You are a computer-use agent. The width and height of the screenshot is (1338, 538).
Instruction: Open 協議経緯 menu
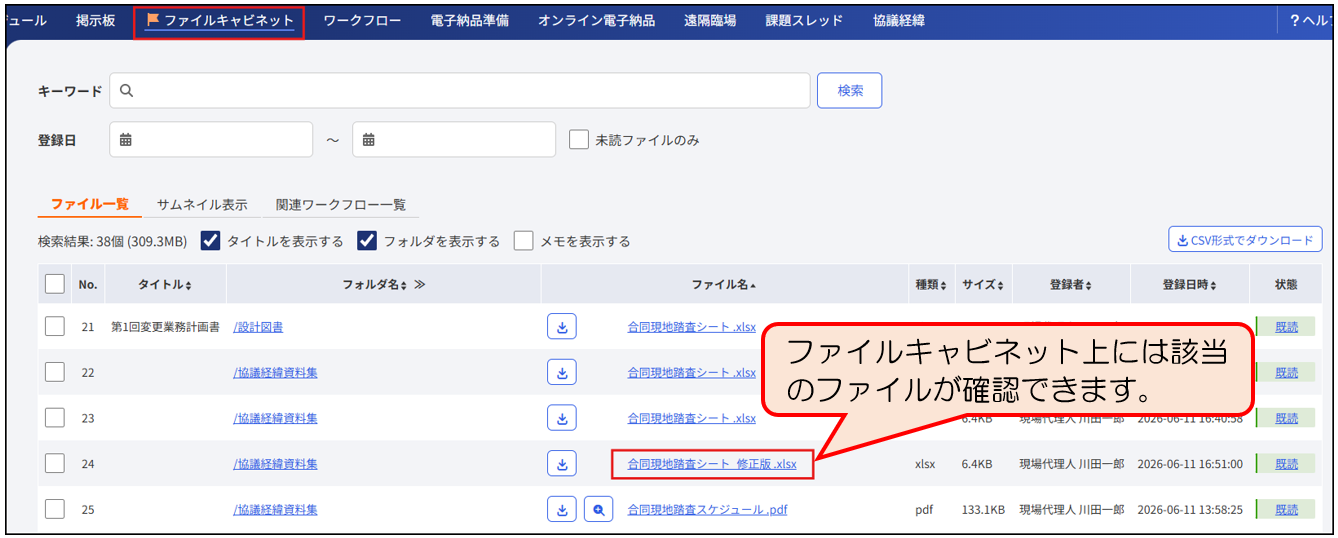click(x=899, y=20)
